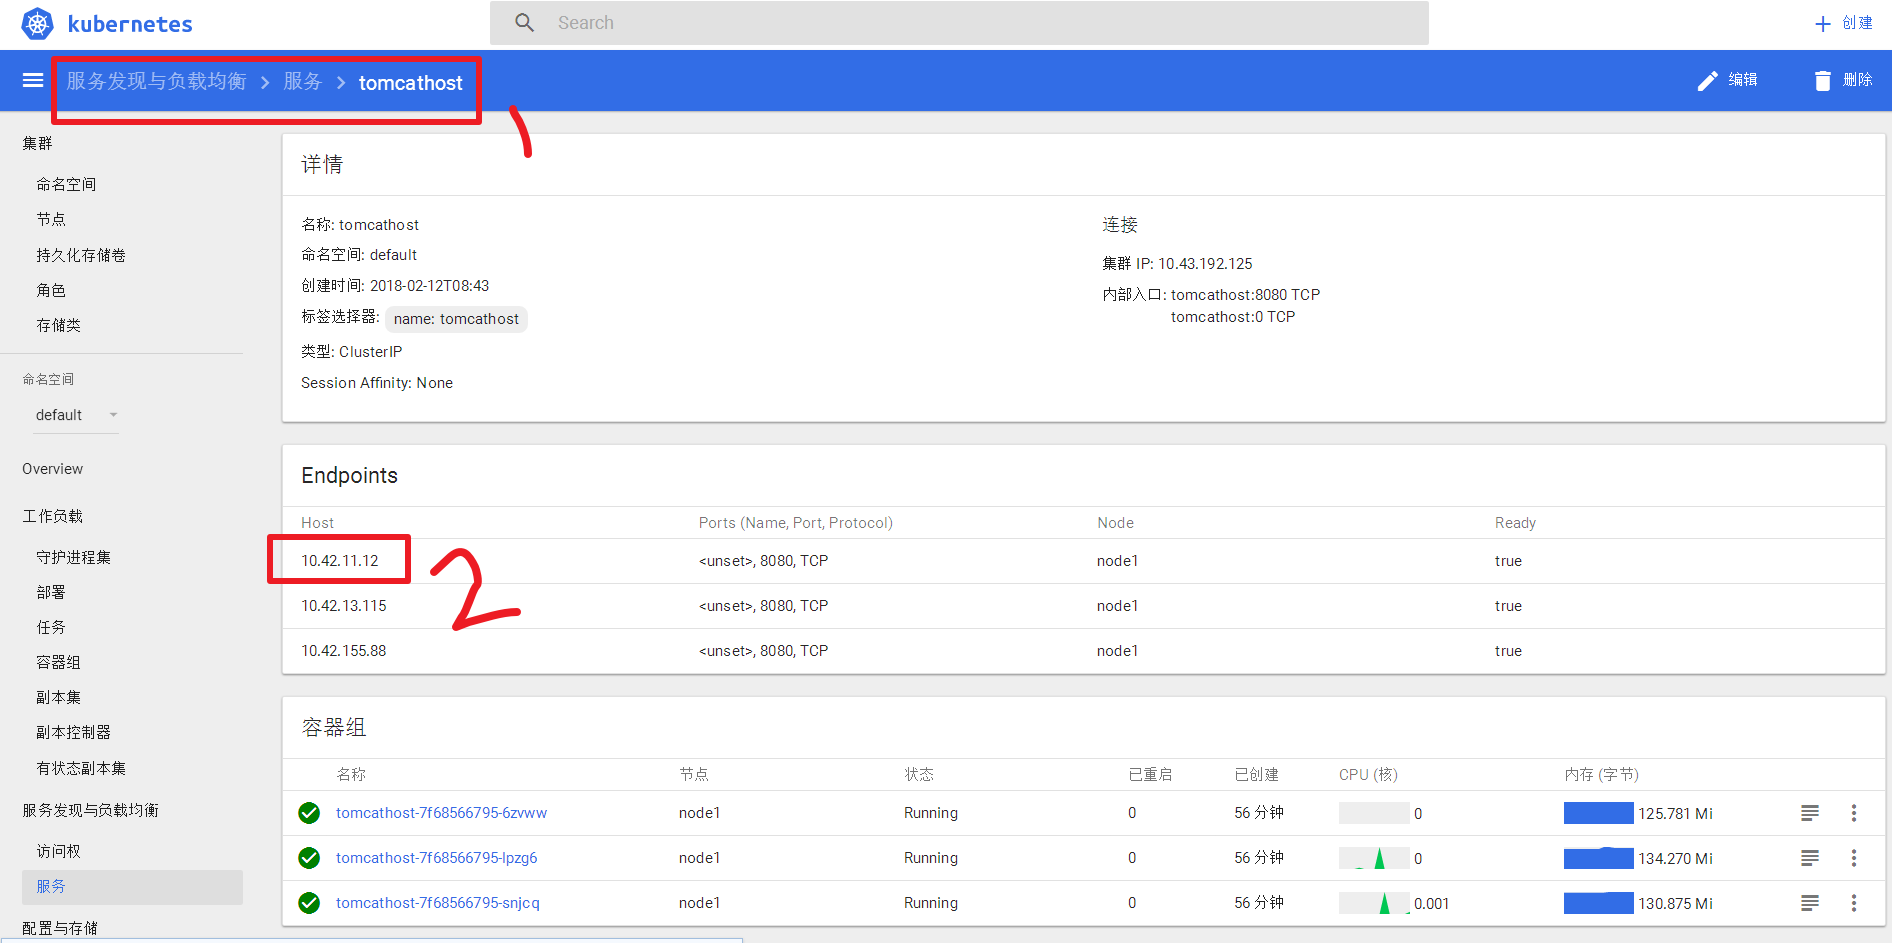Click the Kubernetes logo icon
Screen dimensions: 1892x943
click(x=38, y=24)
